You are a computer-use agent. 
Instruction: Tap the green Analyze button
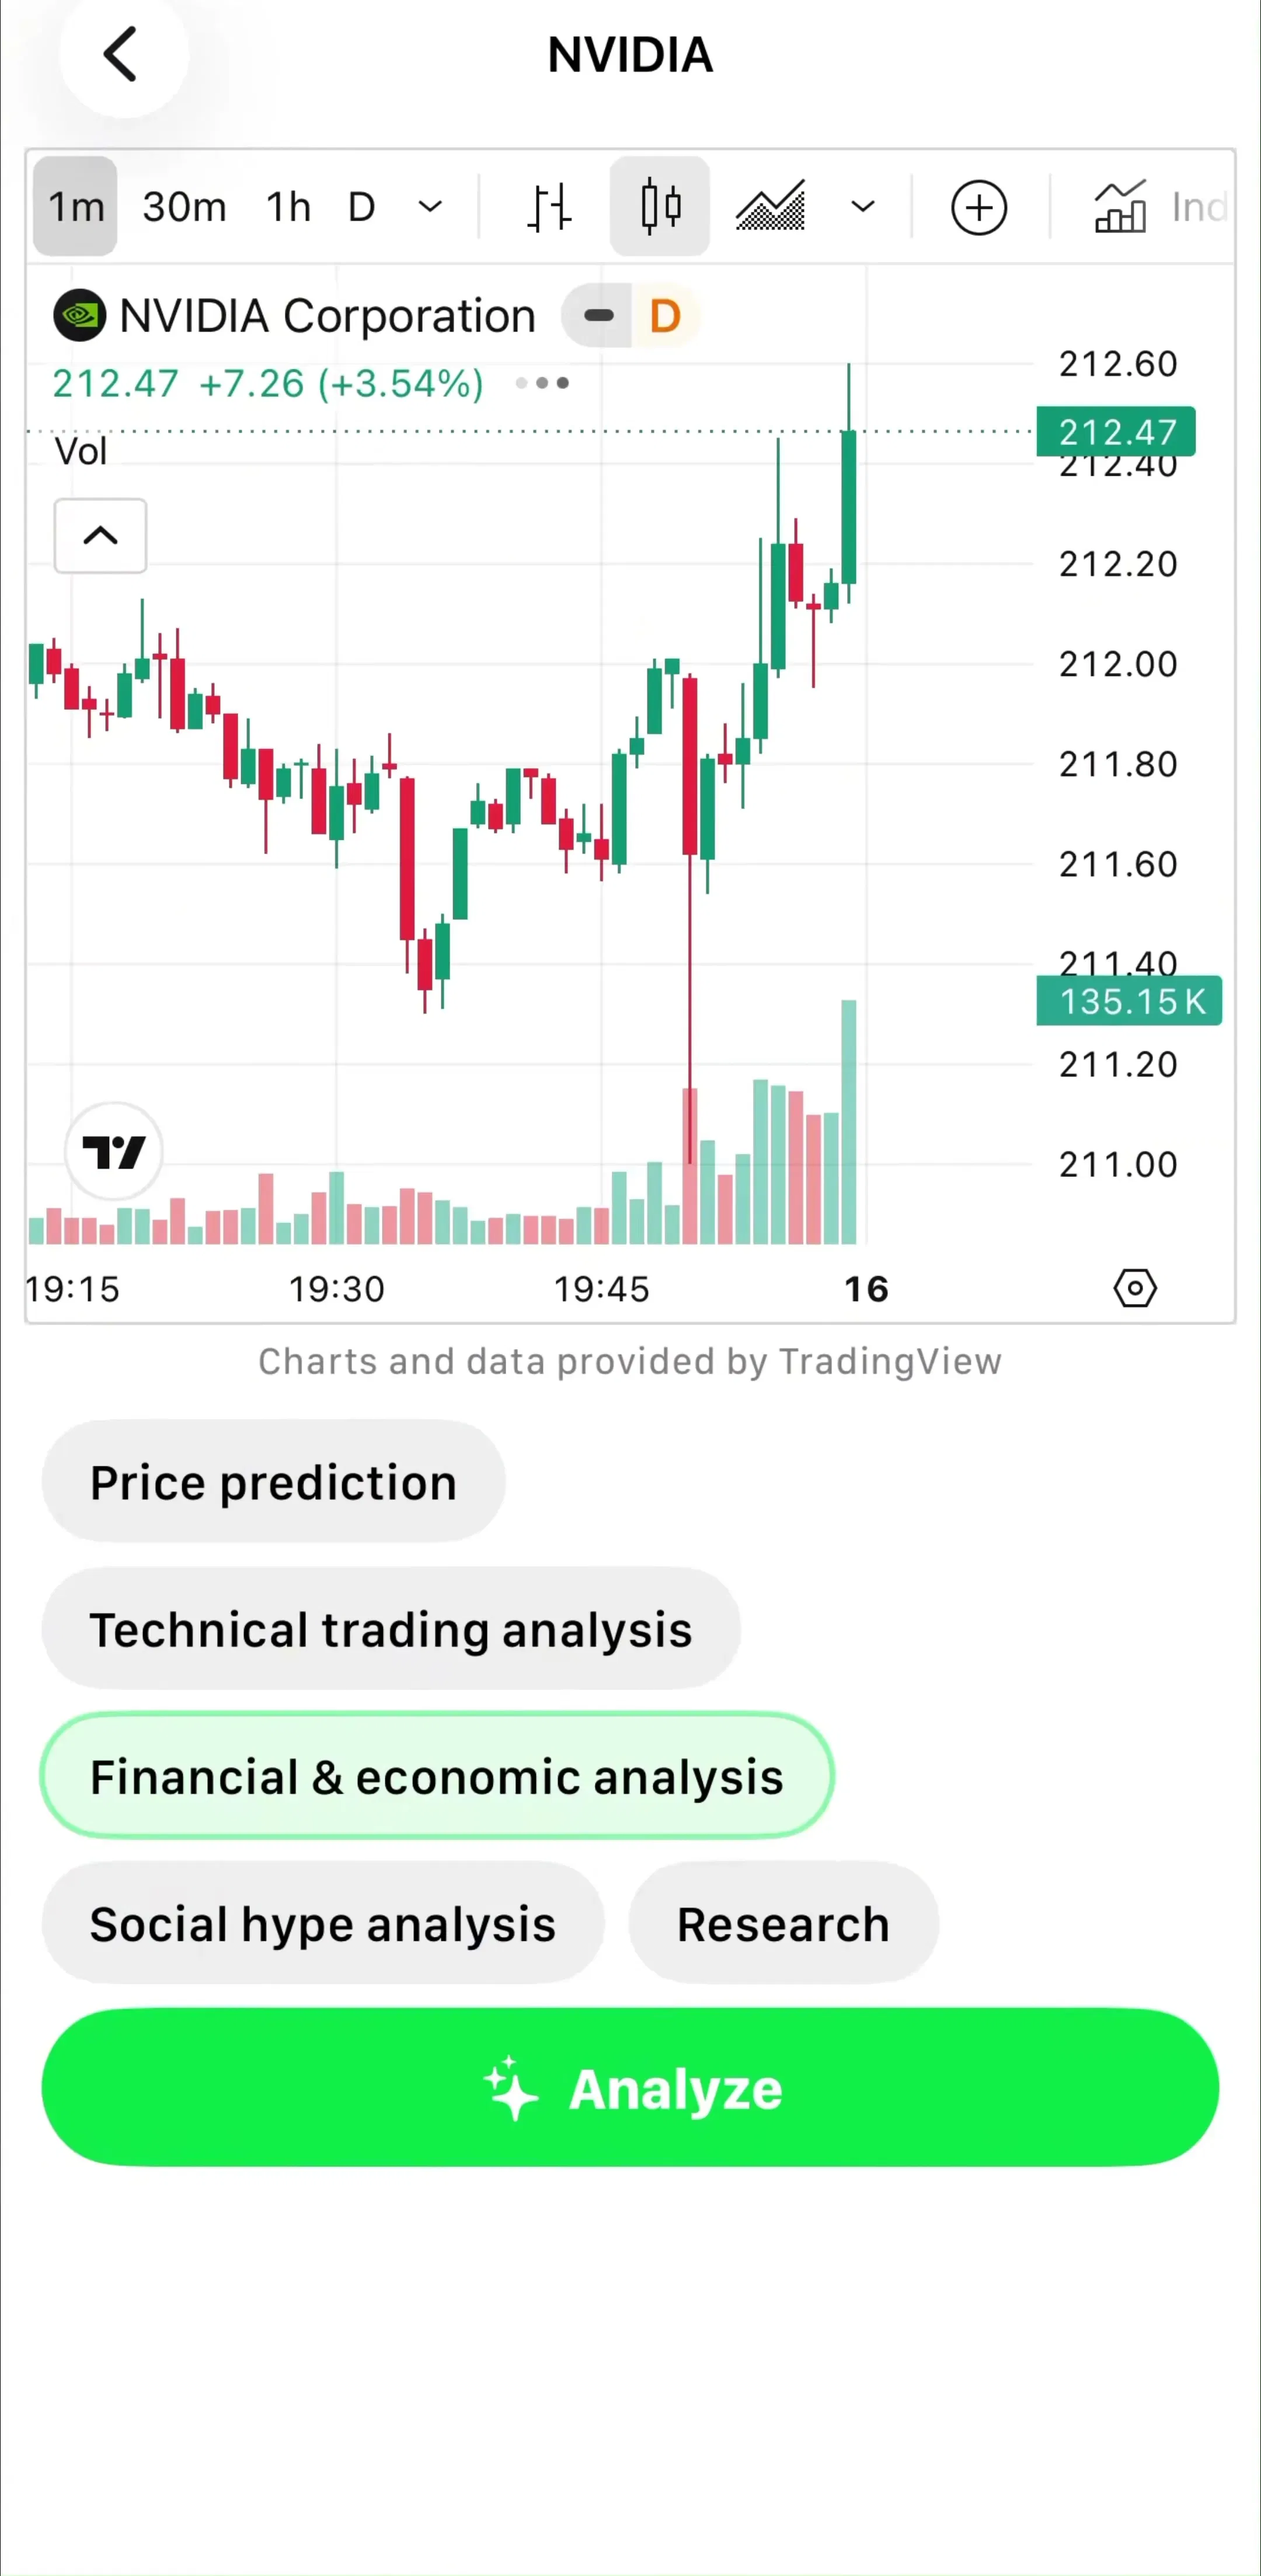[x=630, y=2087]
